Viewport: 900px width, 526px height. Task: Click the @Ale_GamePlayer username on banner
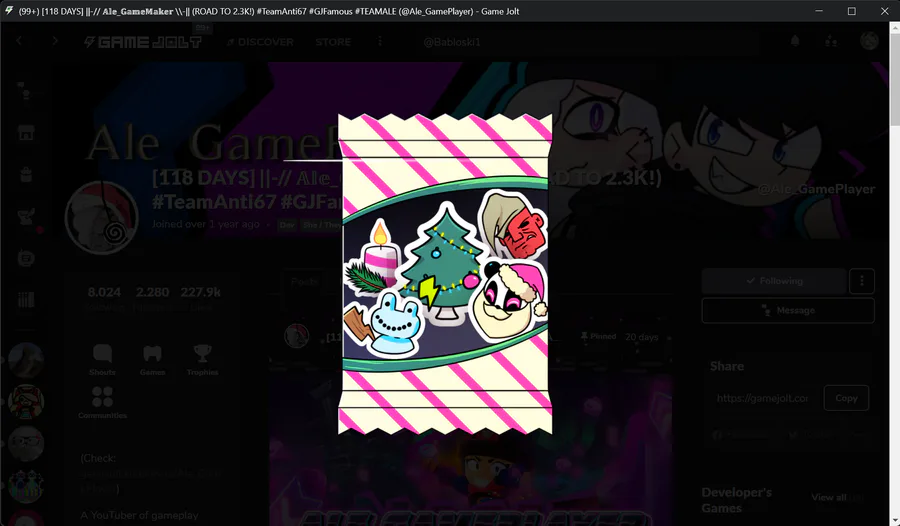click(816, 189)
